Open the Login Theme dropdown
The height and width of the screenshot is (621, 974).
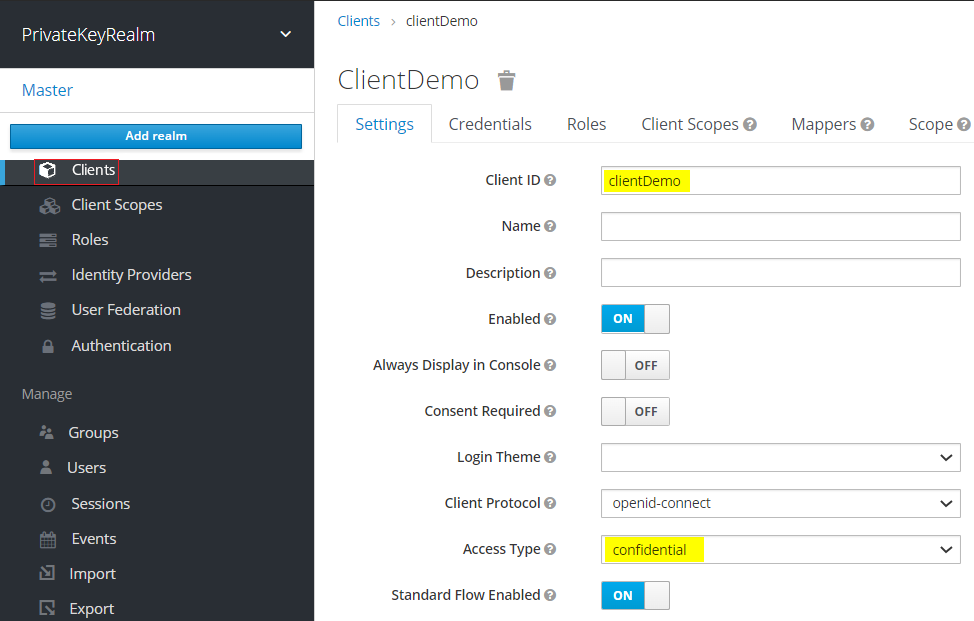(781, 458)
